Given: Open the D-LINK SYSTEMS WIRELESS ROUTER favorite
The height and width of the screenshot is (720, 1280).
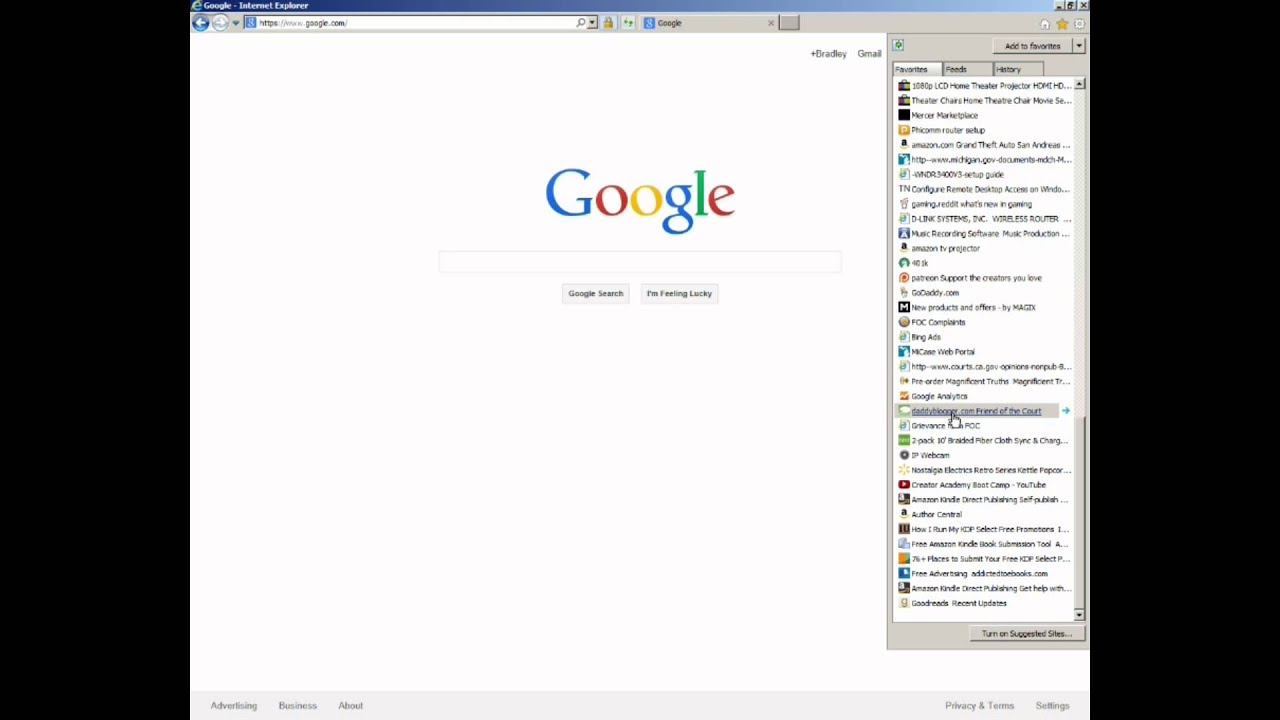Looking at the screenshot, I should 984,219.
